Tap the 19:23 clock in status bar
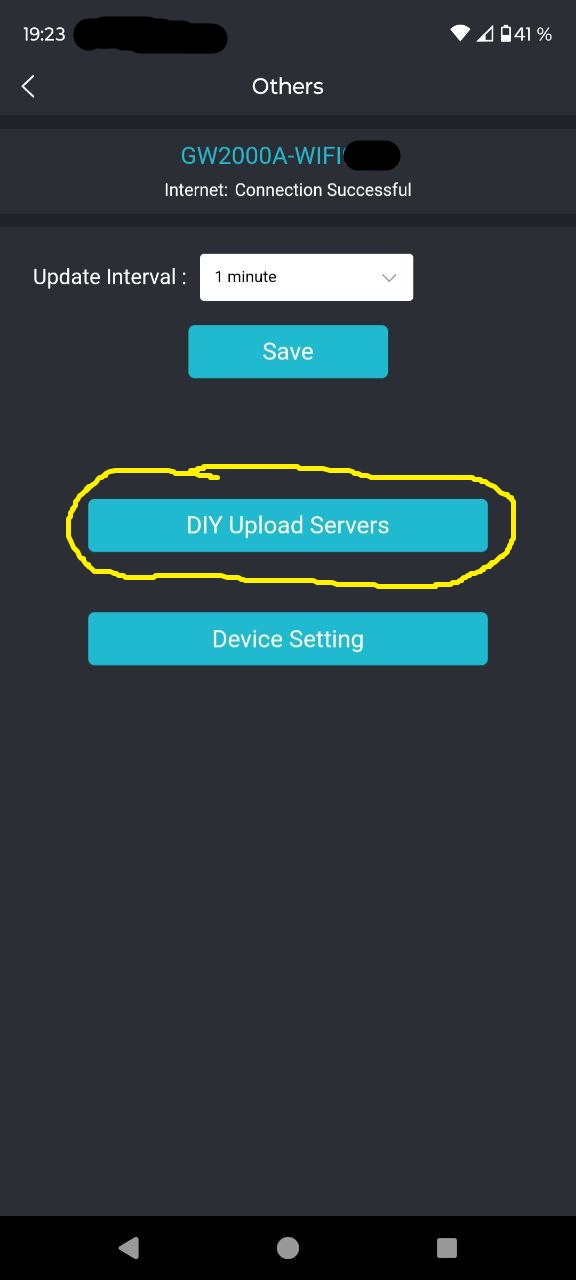This screenshot has width=576, height=1280. click(44, 34)
